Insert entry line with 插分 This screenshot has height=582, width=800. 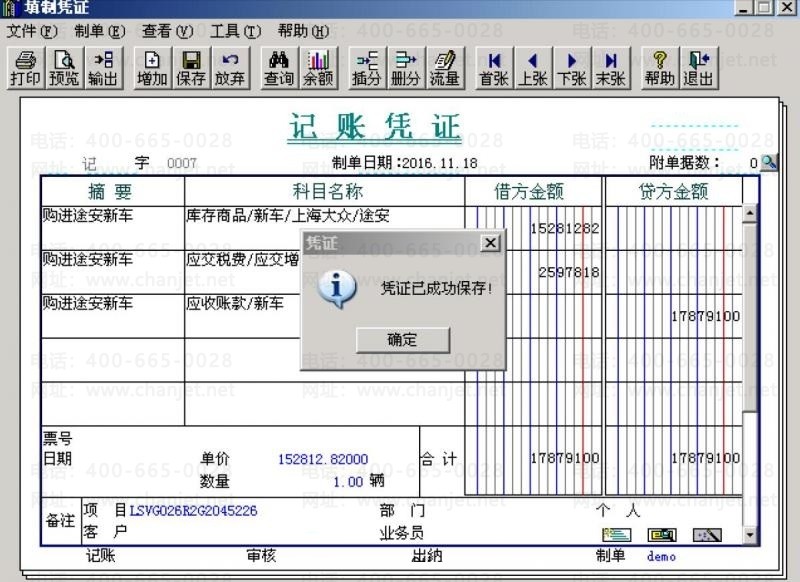(367, 68)
